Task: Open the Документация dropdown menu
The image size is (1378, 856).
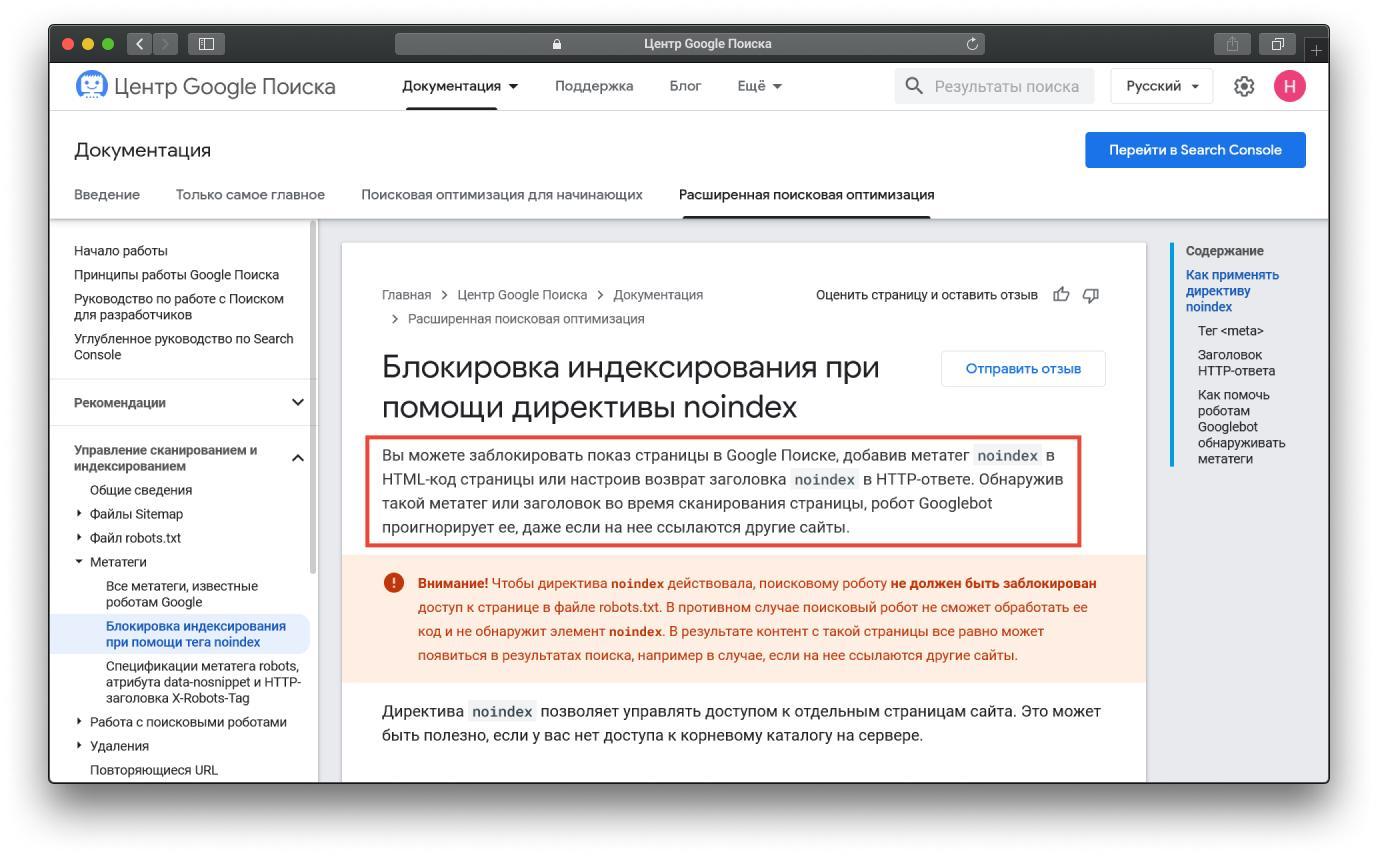Action: (460, 86)
